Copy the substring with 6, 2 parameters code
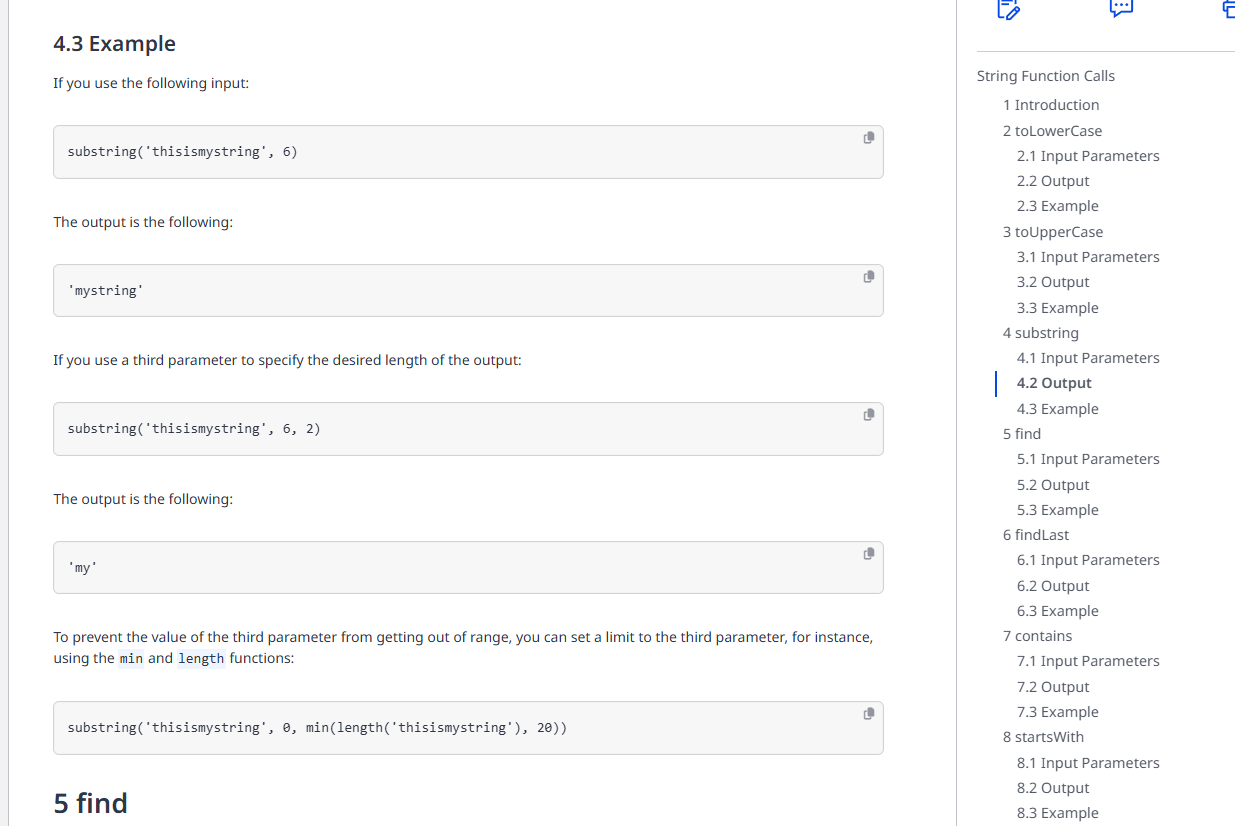 pyautogui.click(x=868, y=414)
